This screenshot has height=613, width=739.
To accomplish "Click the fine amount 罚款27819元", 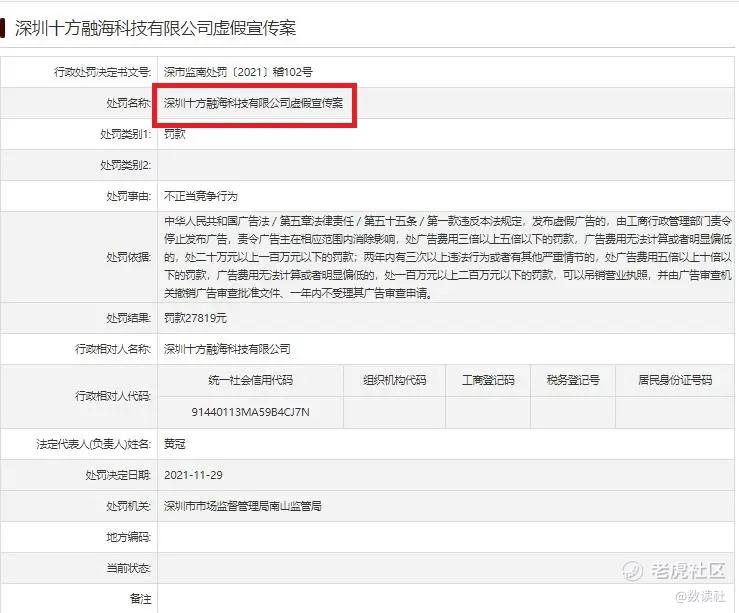I will [x=195, y=318].
